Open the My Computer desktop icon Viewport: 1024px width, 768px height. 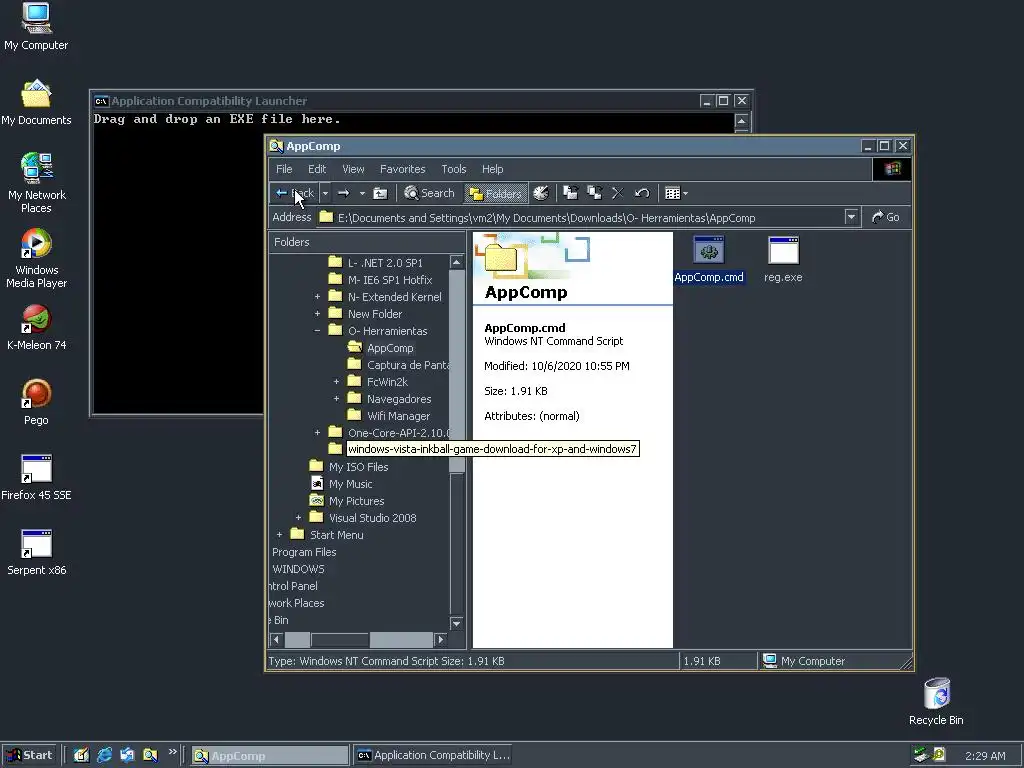pyautogui.click(x=36, y=27)
